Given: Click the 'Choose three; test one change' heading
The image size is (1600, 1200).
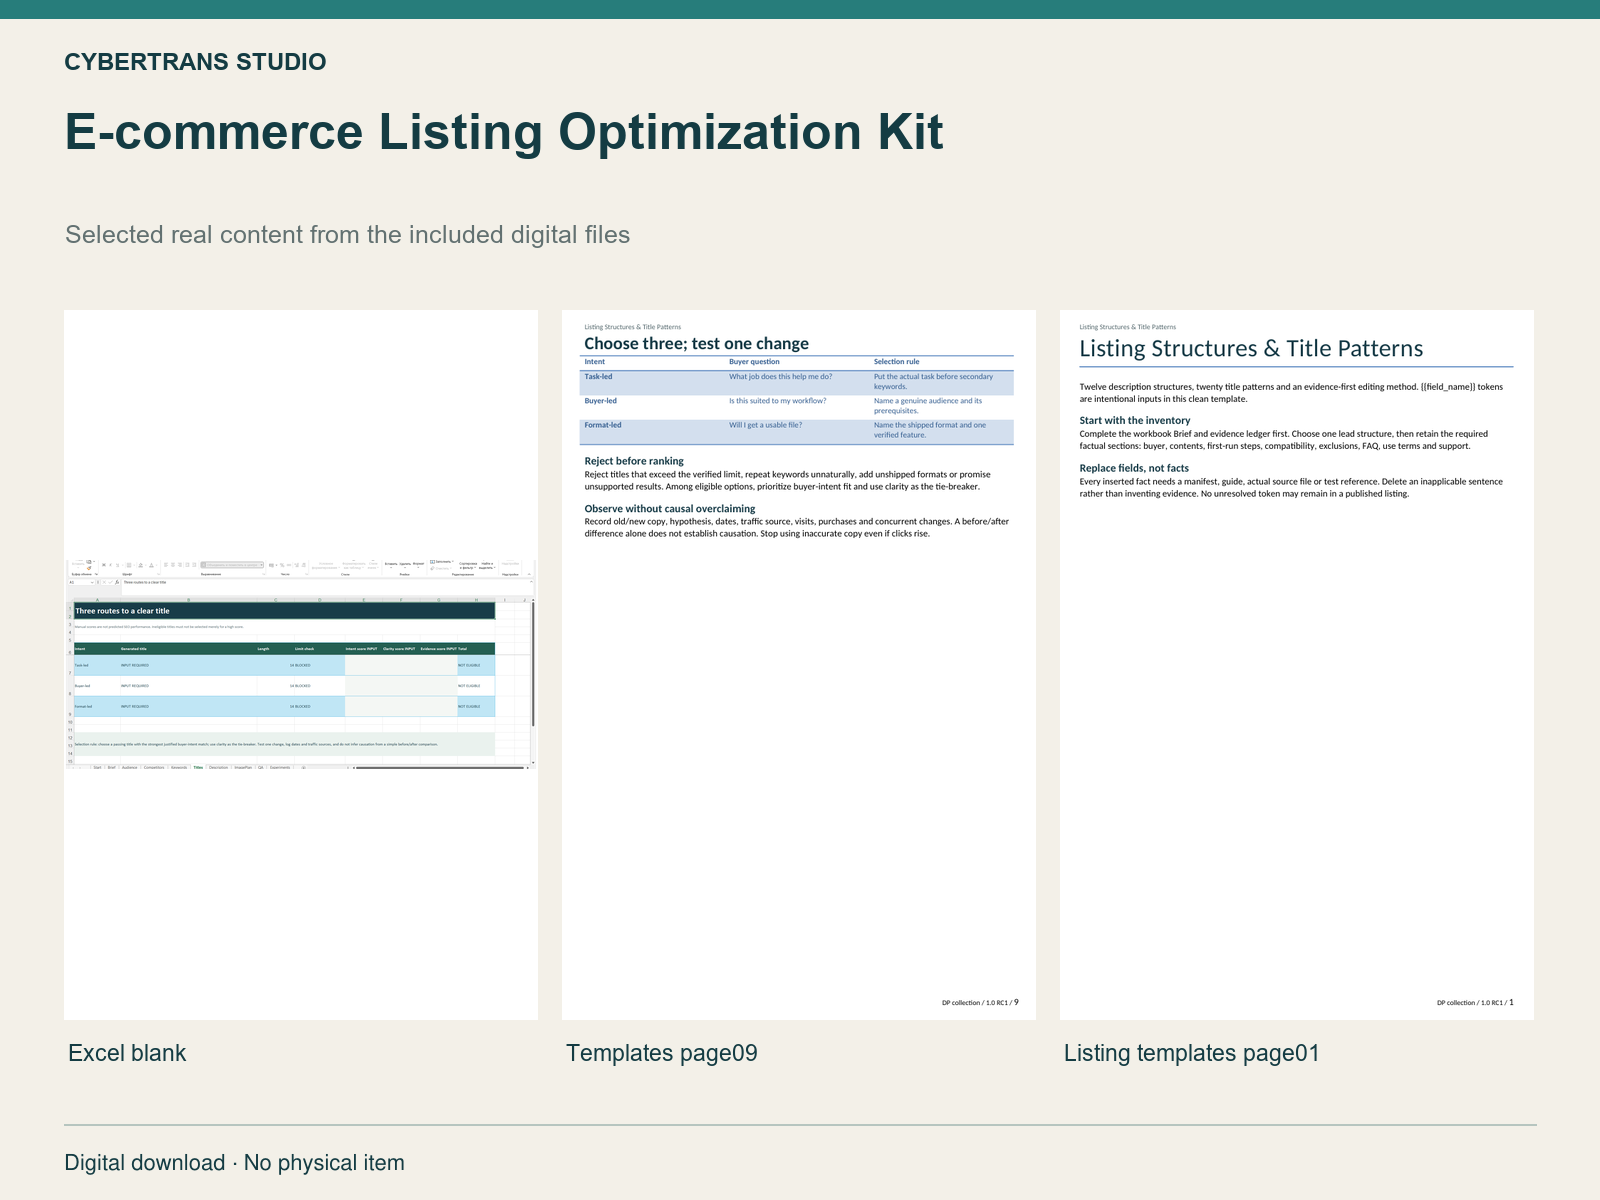Looking at the screenshot, I should click(696, 344).
